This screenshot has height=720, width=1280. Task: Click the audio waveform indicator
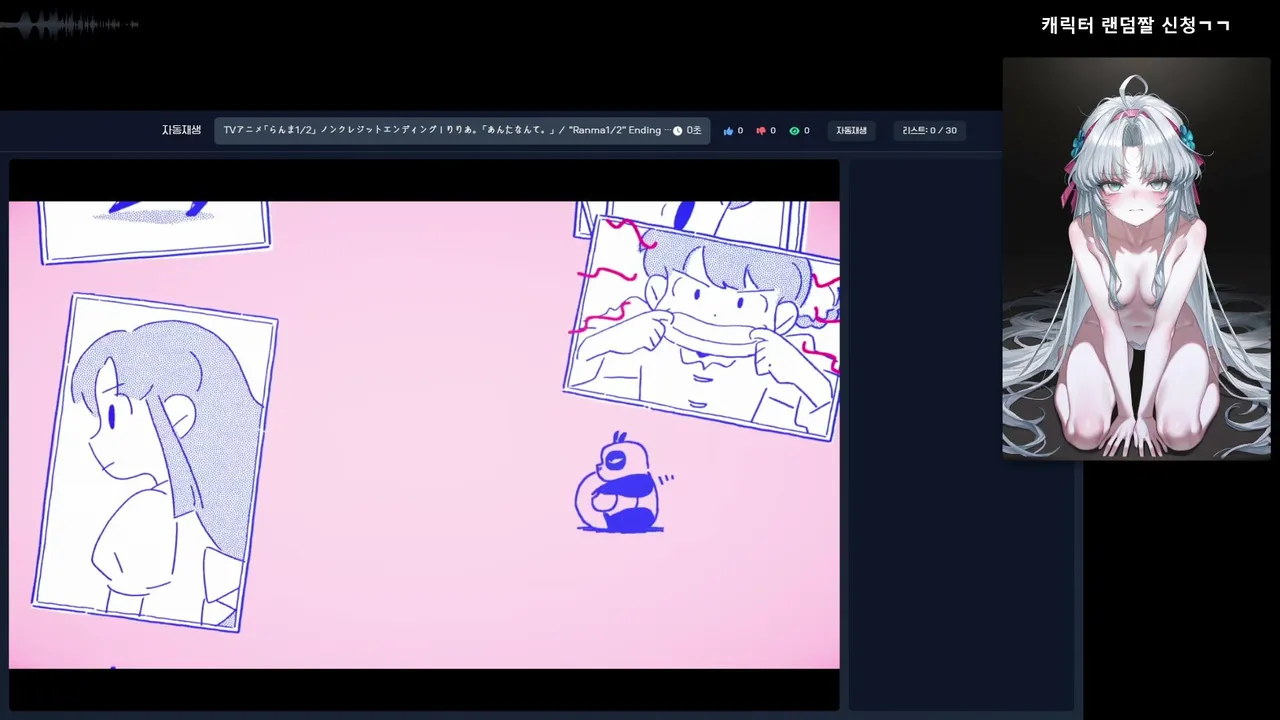(x=70, y=24)
